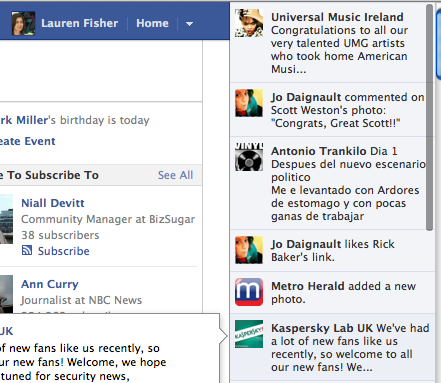Click Journalist at NBC News text
Image resolution: width=441 pixels, height=383 pixels.
click(x=81, y=300)
